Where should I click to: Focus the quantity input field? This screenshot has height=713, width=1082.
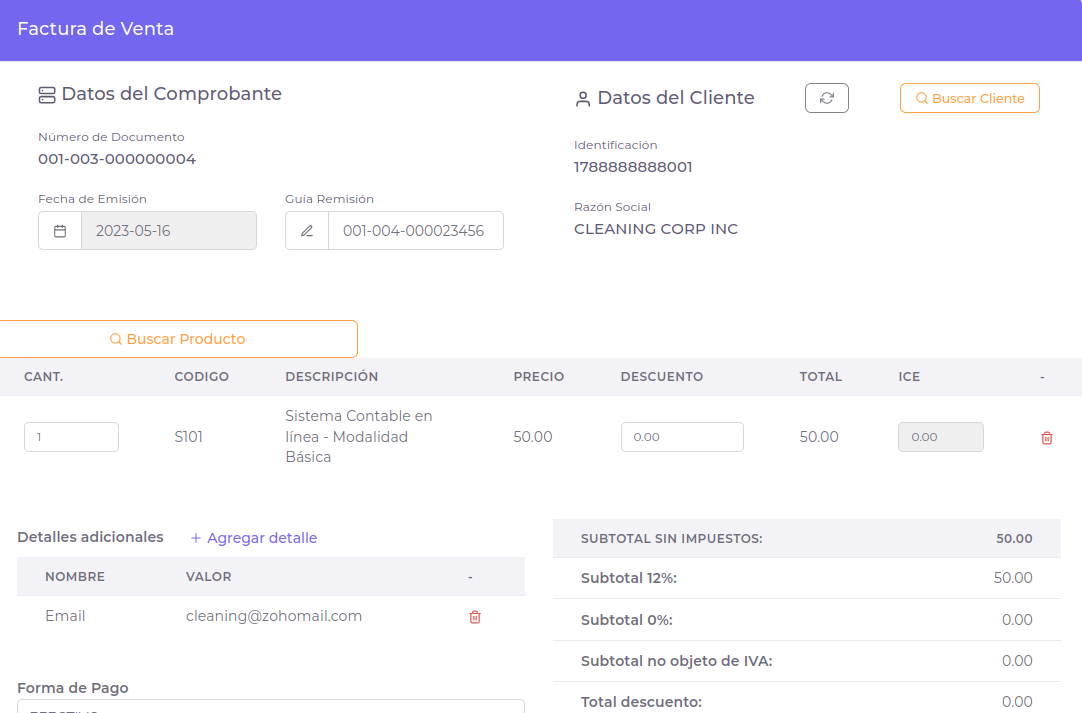click(x=71, y=437)
